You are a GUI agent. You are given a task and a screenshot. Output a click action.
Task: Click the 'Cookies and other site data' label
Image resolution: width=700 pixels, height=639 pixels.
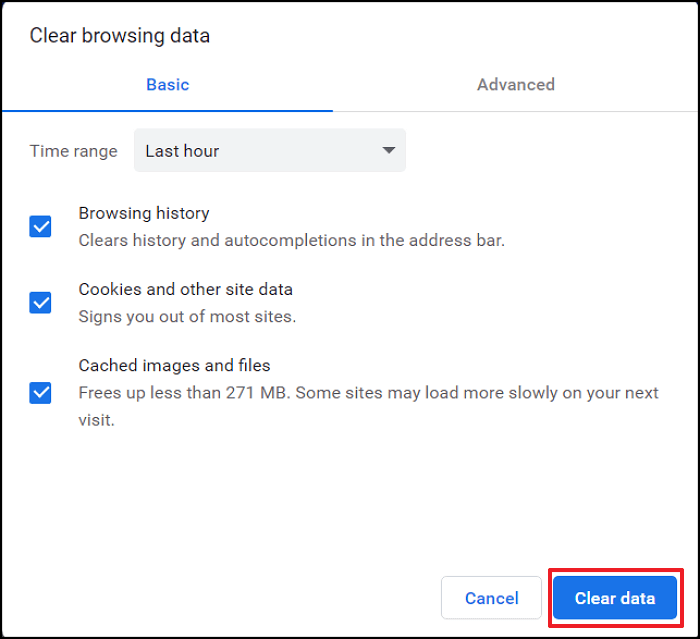185,289
